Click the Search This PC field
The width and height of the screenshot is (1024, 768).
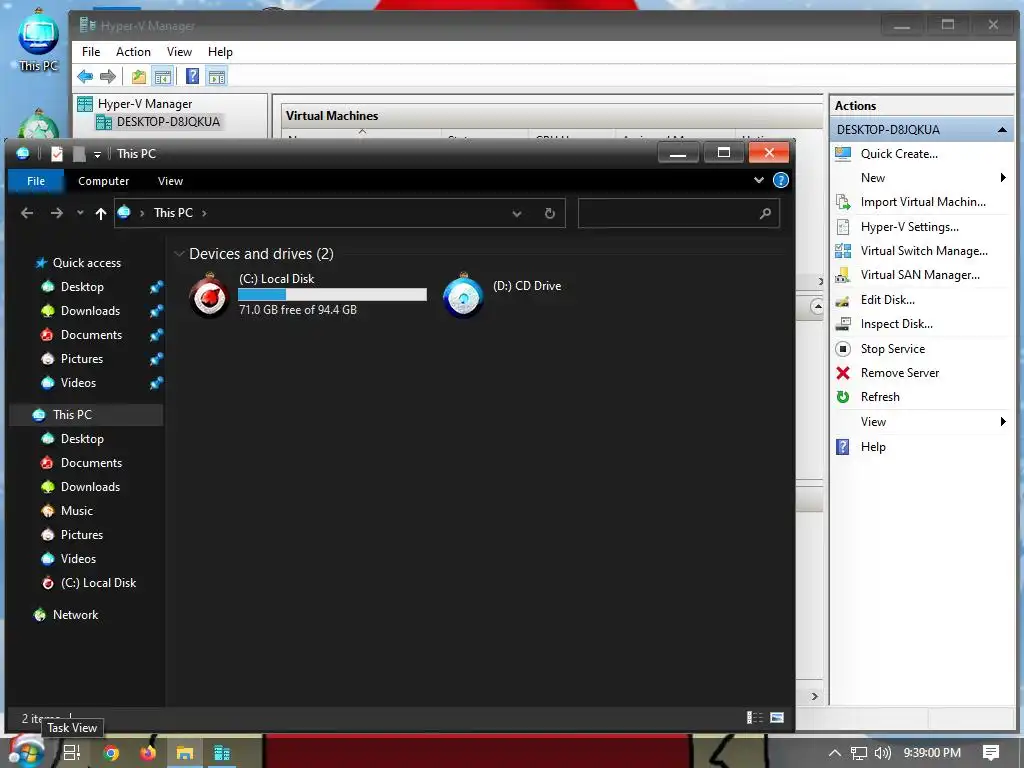(678, 214)
